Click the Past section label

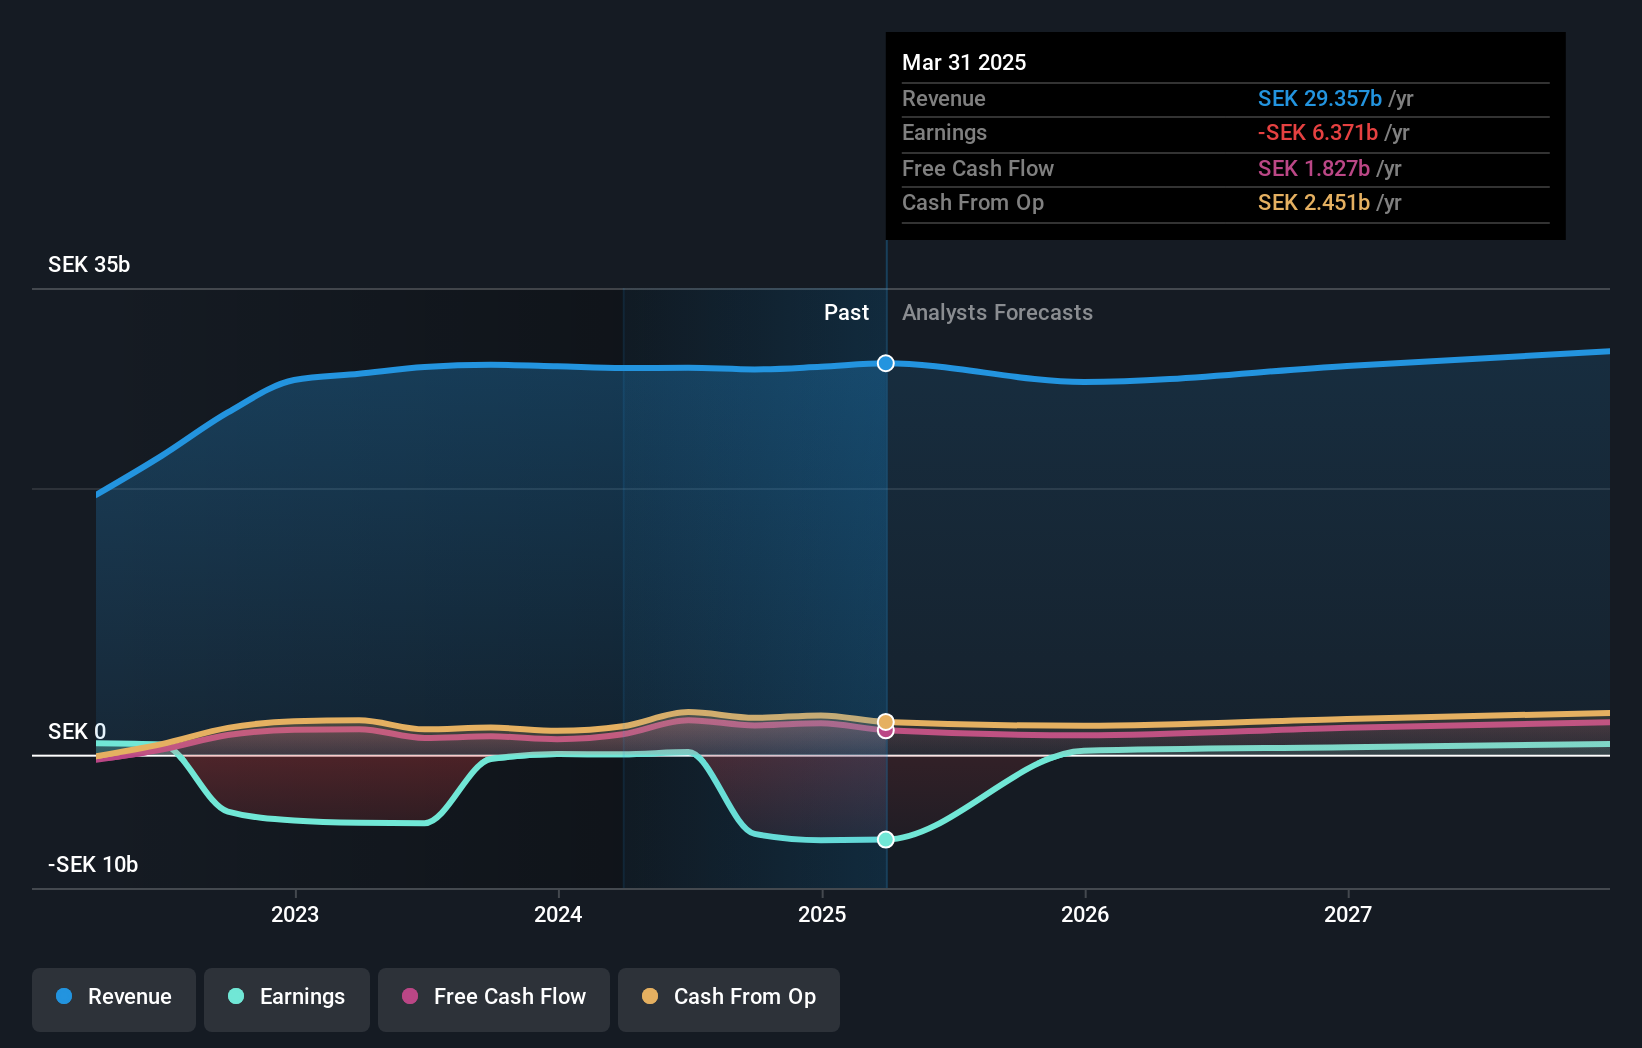pyautogui.click(x=846, y=312)
